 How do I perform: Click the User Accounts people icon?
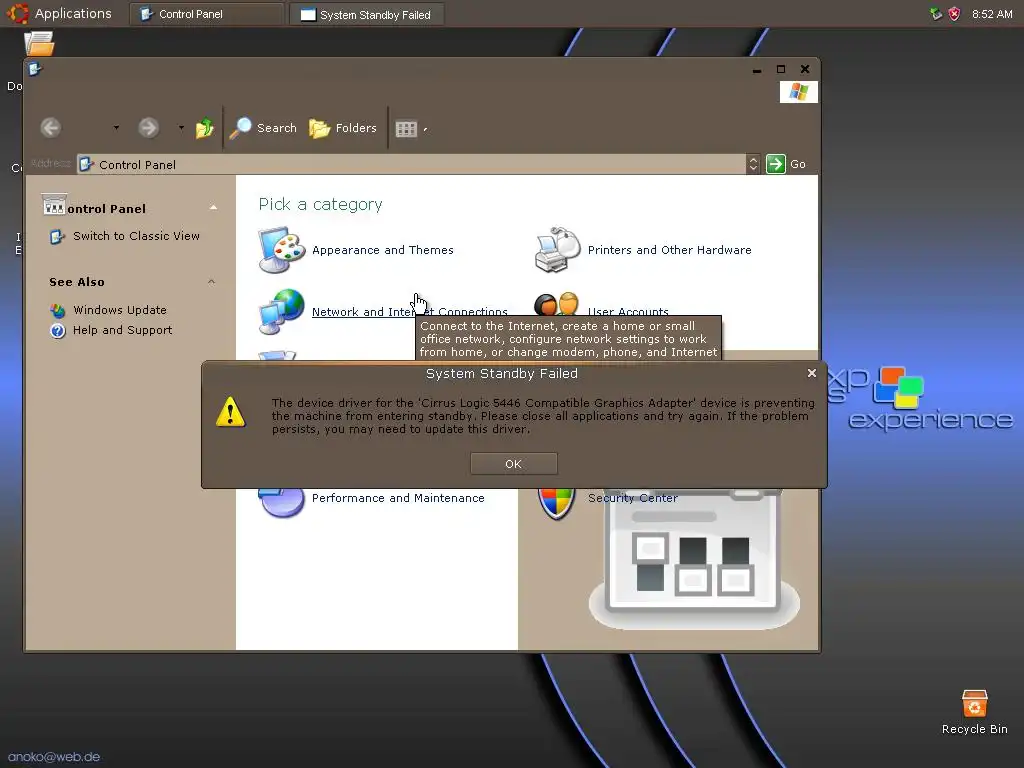coord(557,304)
